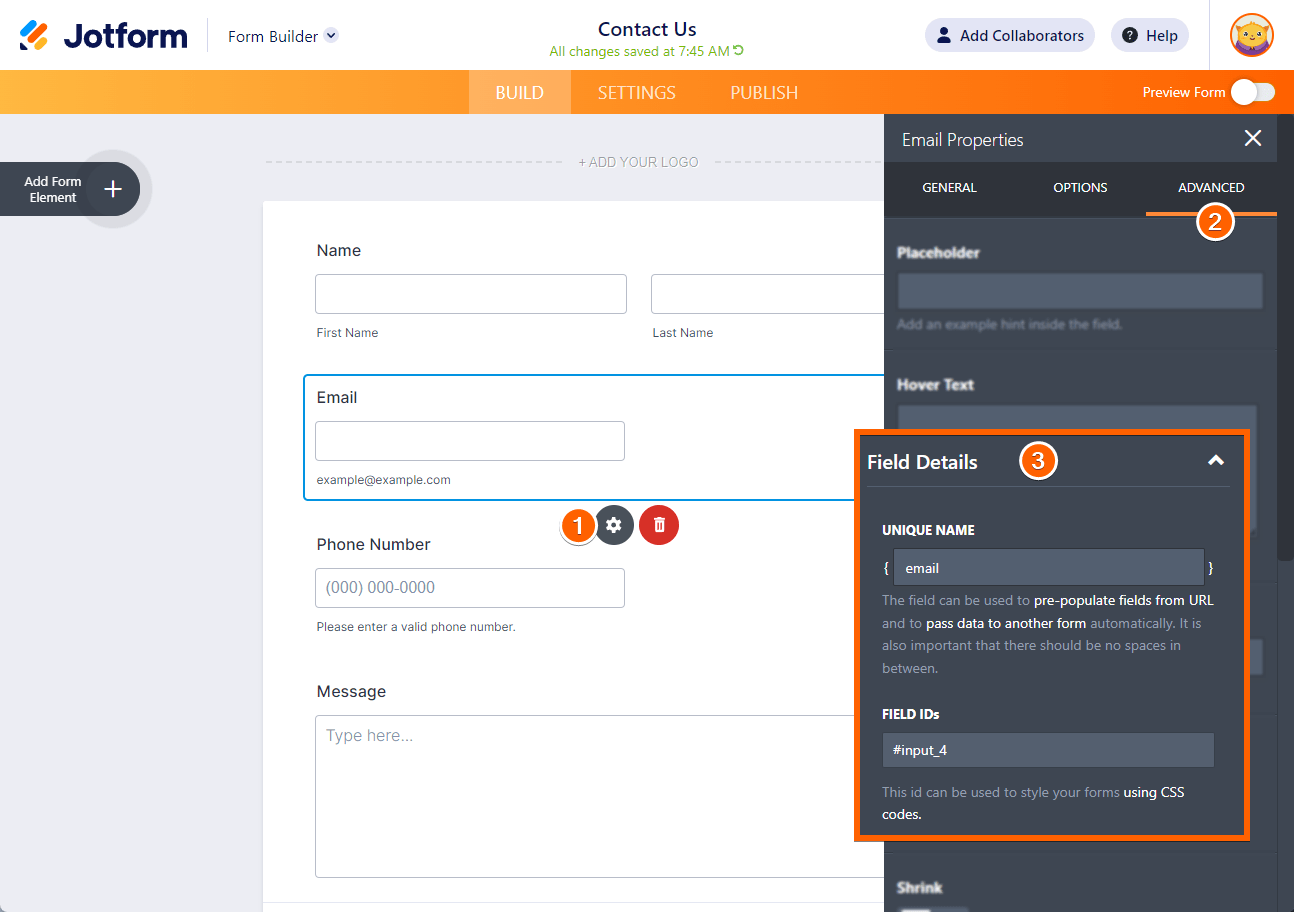
Task: Click the revert changes icon beside saved time
Action: pyautogui.click(x=739, y=50)
